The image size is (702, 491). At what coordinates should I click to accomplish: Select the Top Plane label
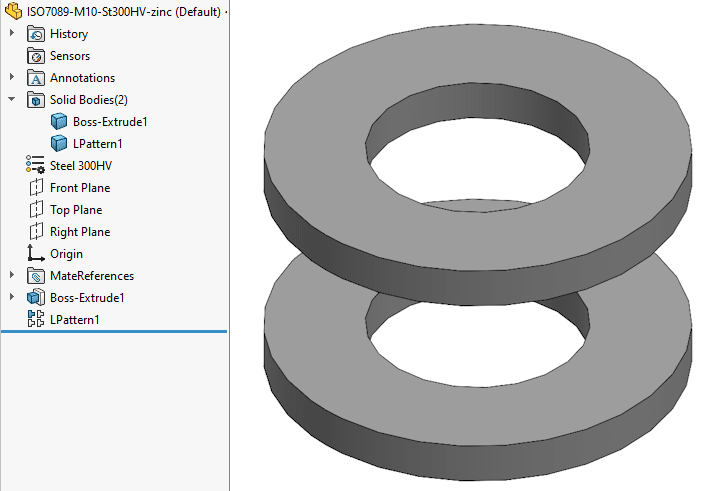(x=76, y=210)
